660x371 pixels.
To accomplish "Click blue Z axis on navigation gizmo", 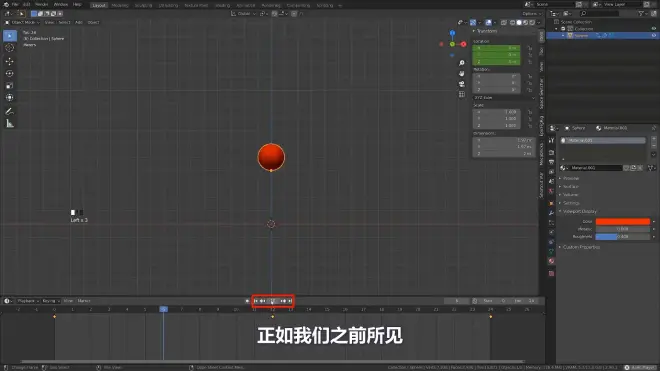I will pos(452,33).
